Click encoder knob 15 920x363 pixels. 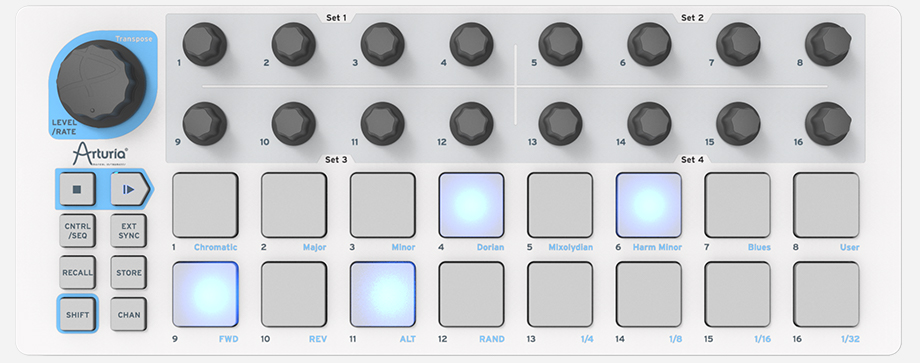pyautogui.click(x=739, y=124)
